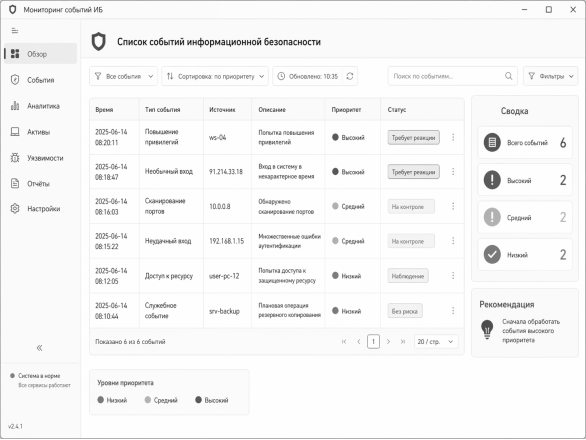Expand the Все события filter dropdown

click(x=123, y=76)
